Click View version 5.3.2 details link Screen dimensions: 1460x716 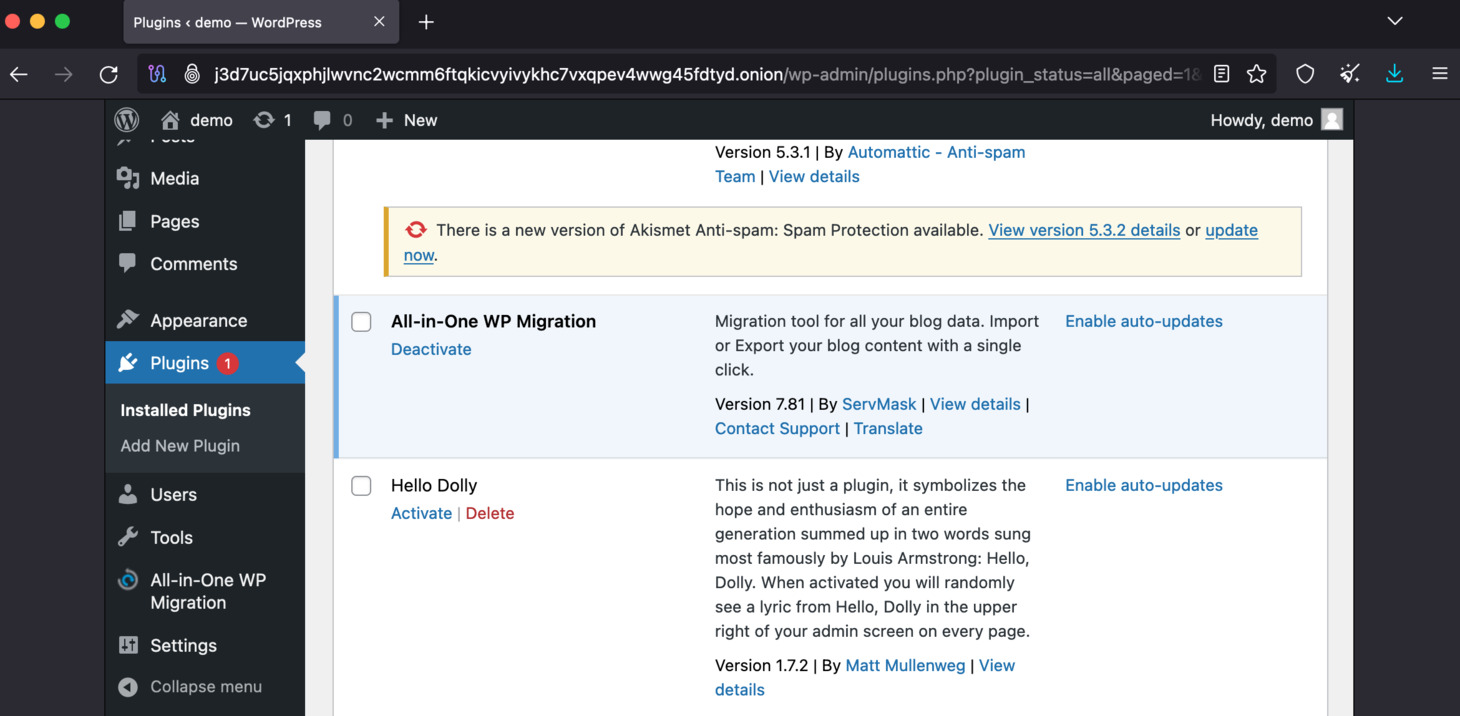tap(1084, 230)
